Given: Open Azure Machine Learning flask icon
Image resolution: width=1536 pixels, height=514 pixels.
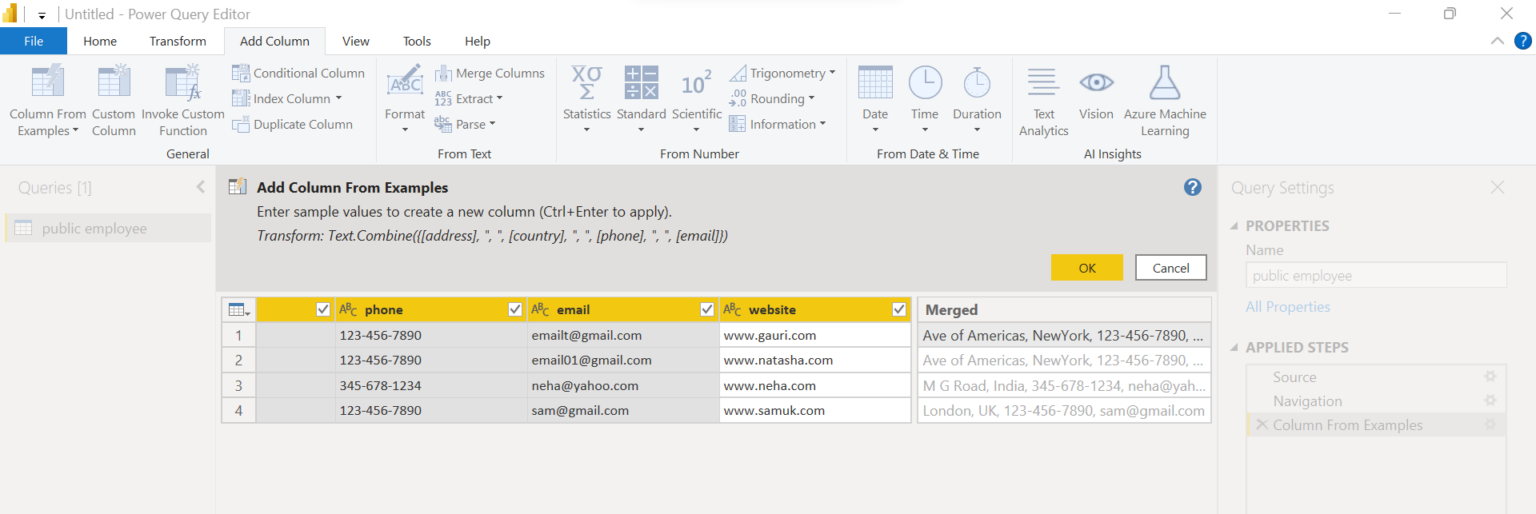Looking at the screenshot, I should point(1165,83).
